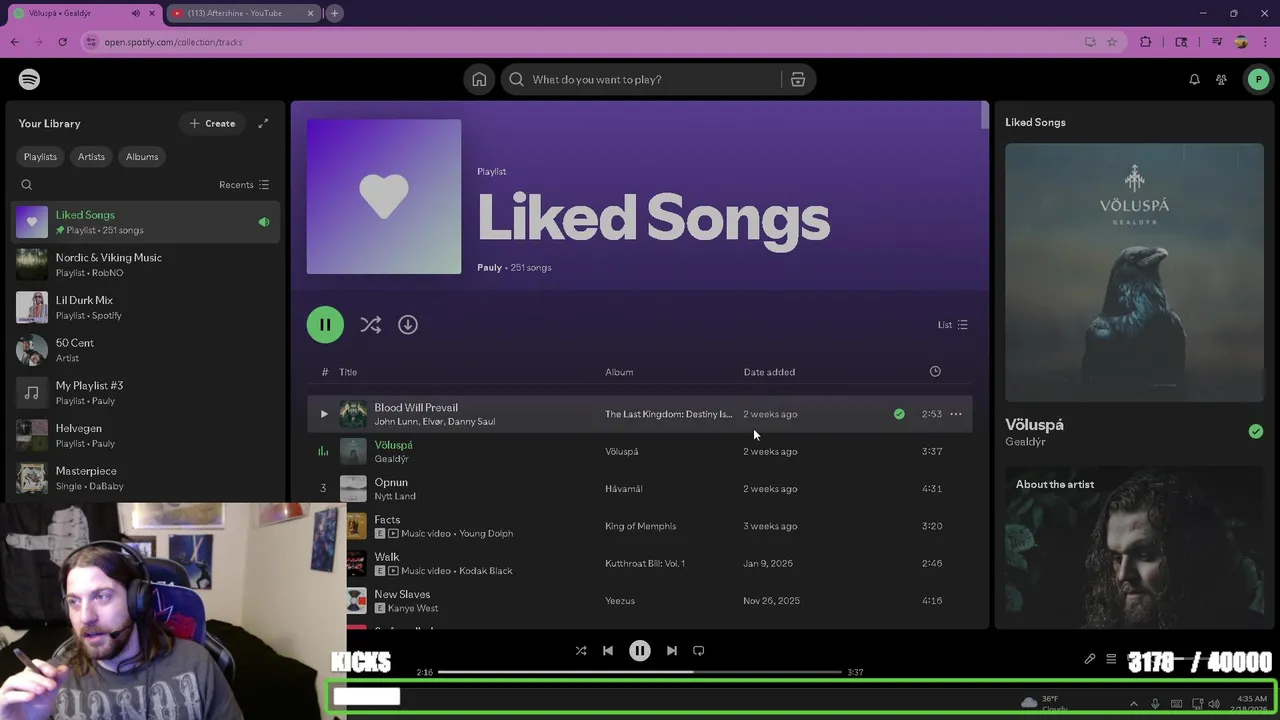Open Friend Activity icon

pos(1221,79)
